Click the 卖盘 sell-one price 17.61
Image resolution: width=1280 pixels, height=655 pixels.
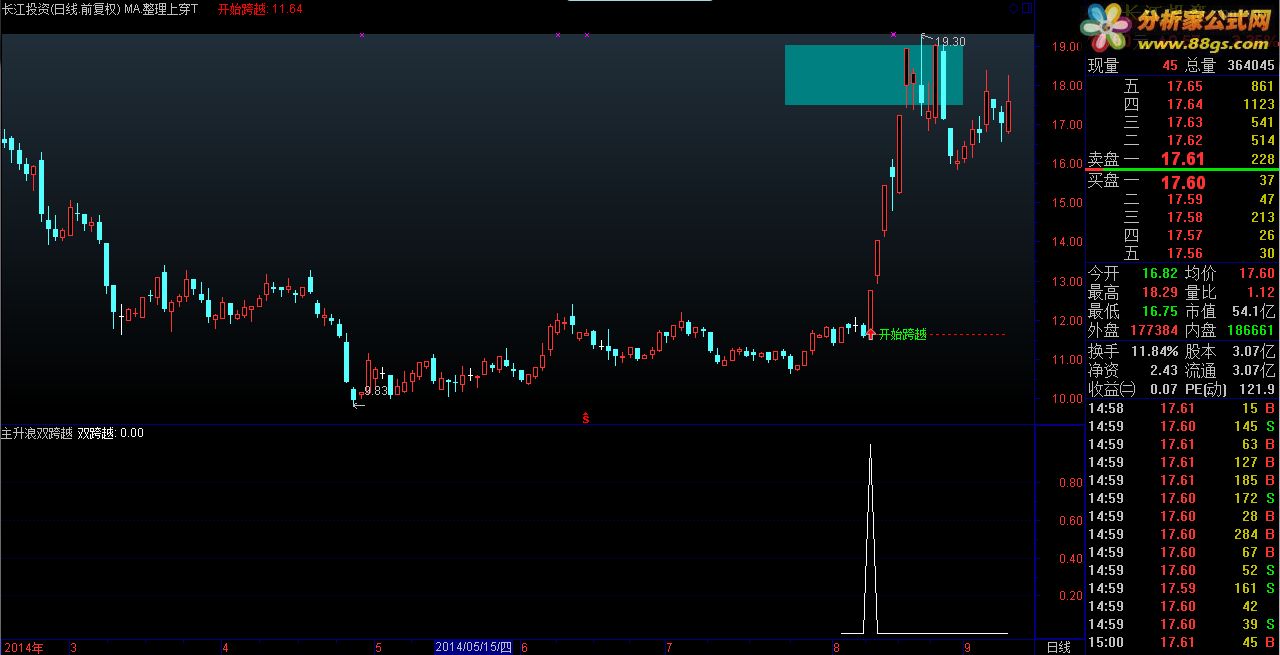[1182, 159]
